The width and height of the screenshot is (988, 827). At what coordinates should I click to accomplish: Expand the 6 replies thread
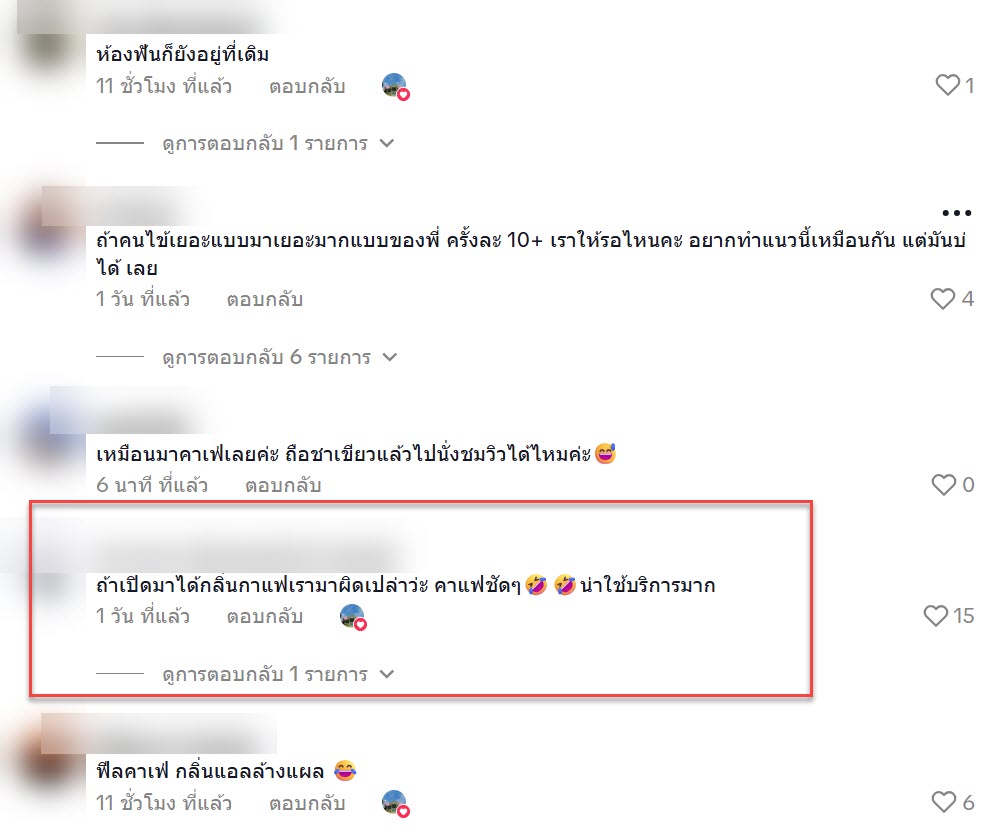click(x=280, y=357)
